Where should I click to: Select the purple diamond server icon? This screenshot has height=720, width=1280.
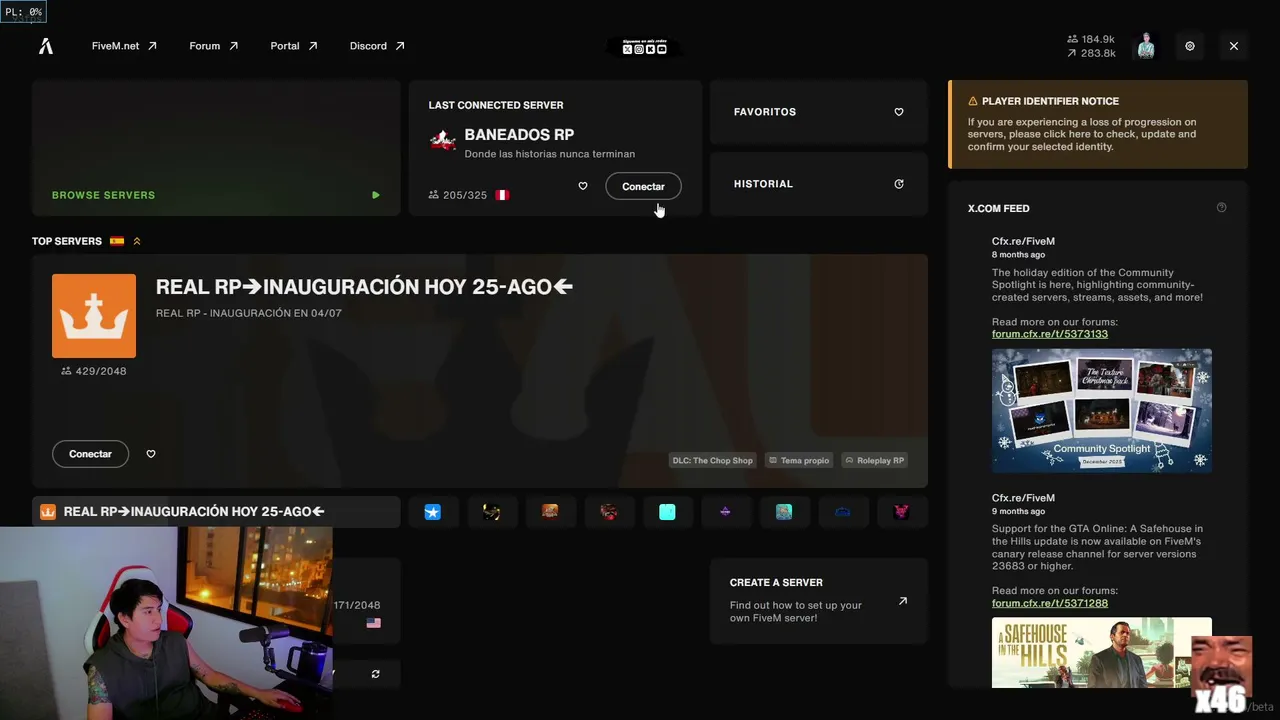pos(725,512)
